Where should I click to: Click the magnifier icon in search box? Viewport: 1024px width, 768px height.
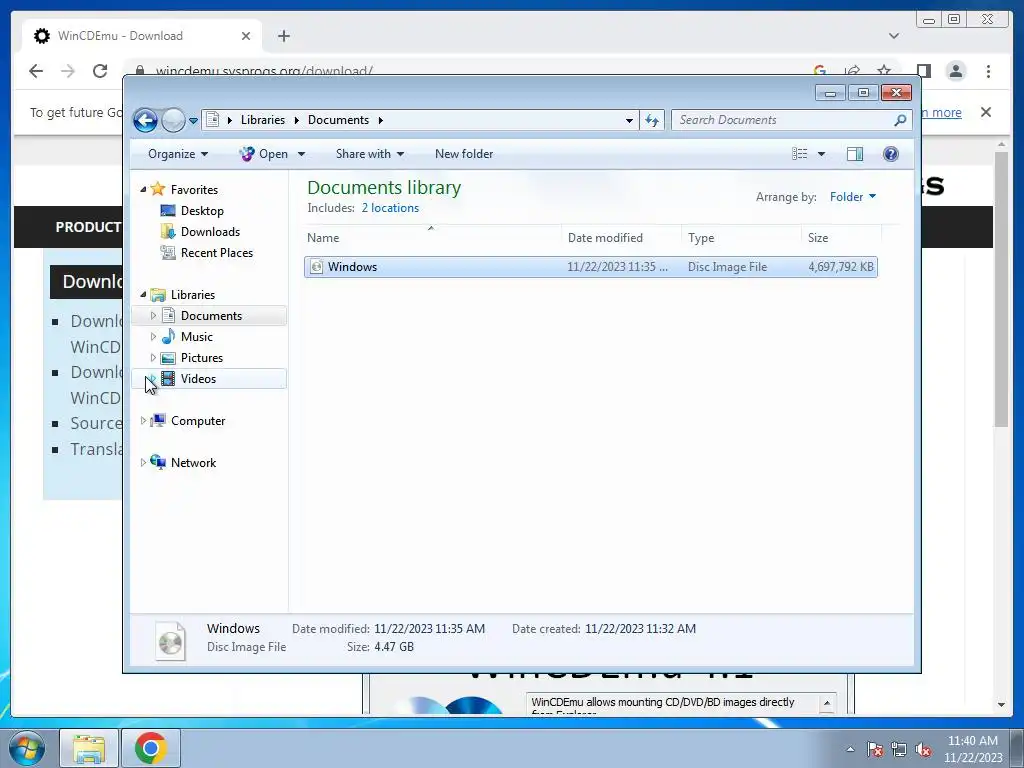click(x=900, y=120)
